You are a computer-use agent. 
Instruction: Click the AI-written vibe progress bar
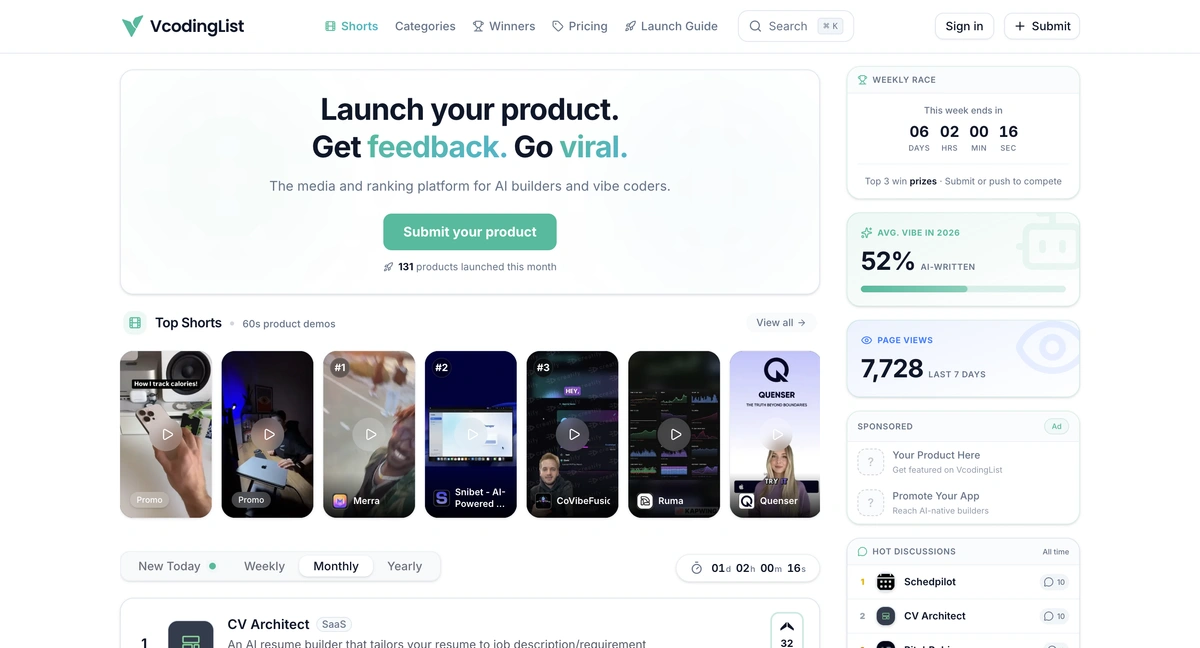963,289
